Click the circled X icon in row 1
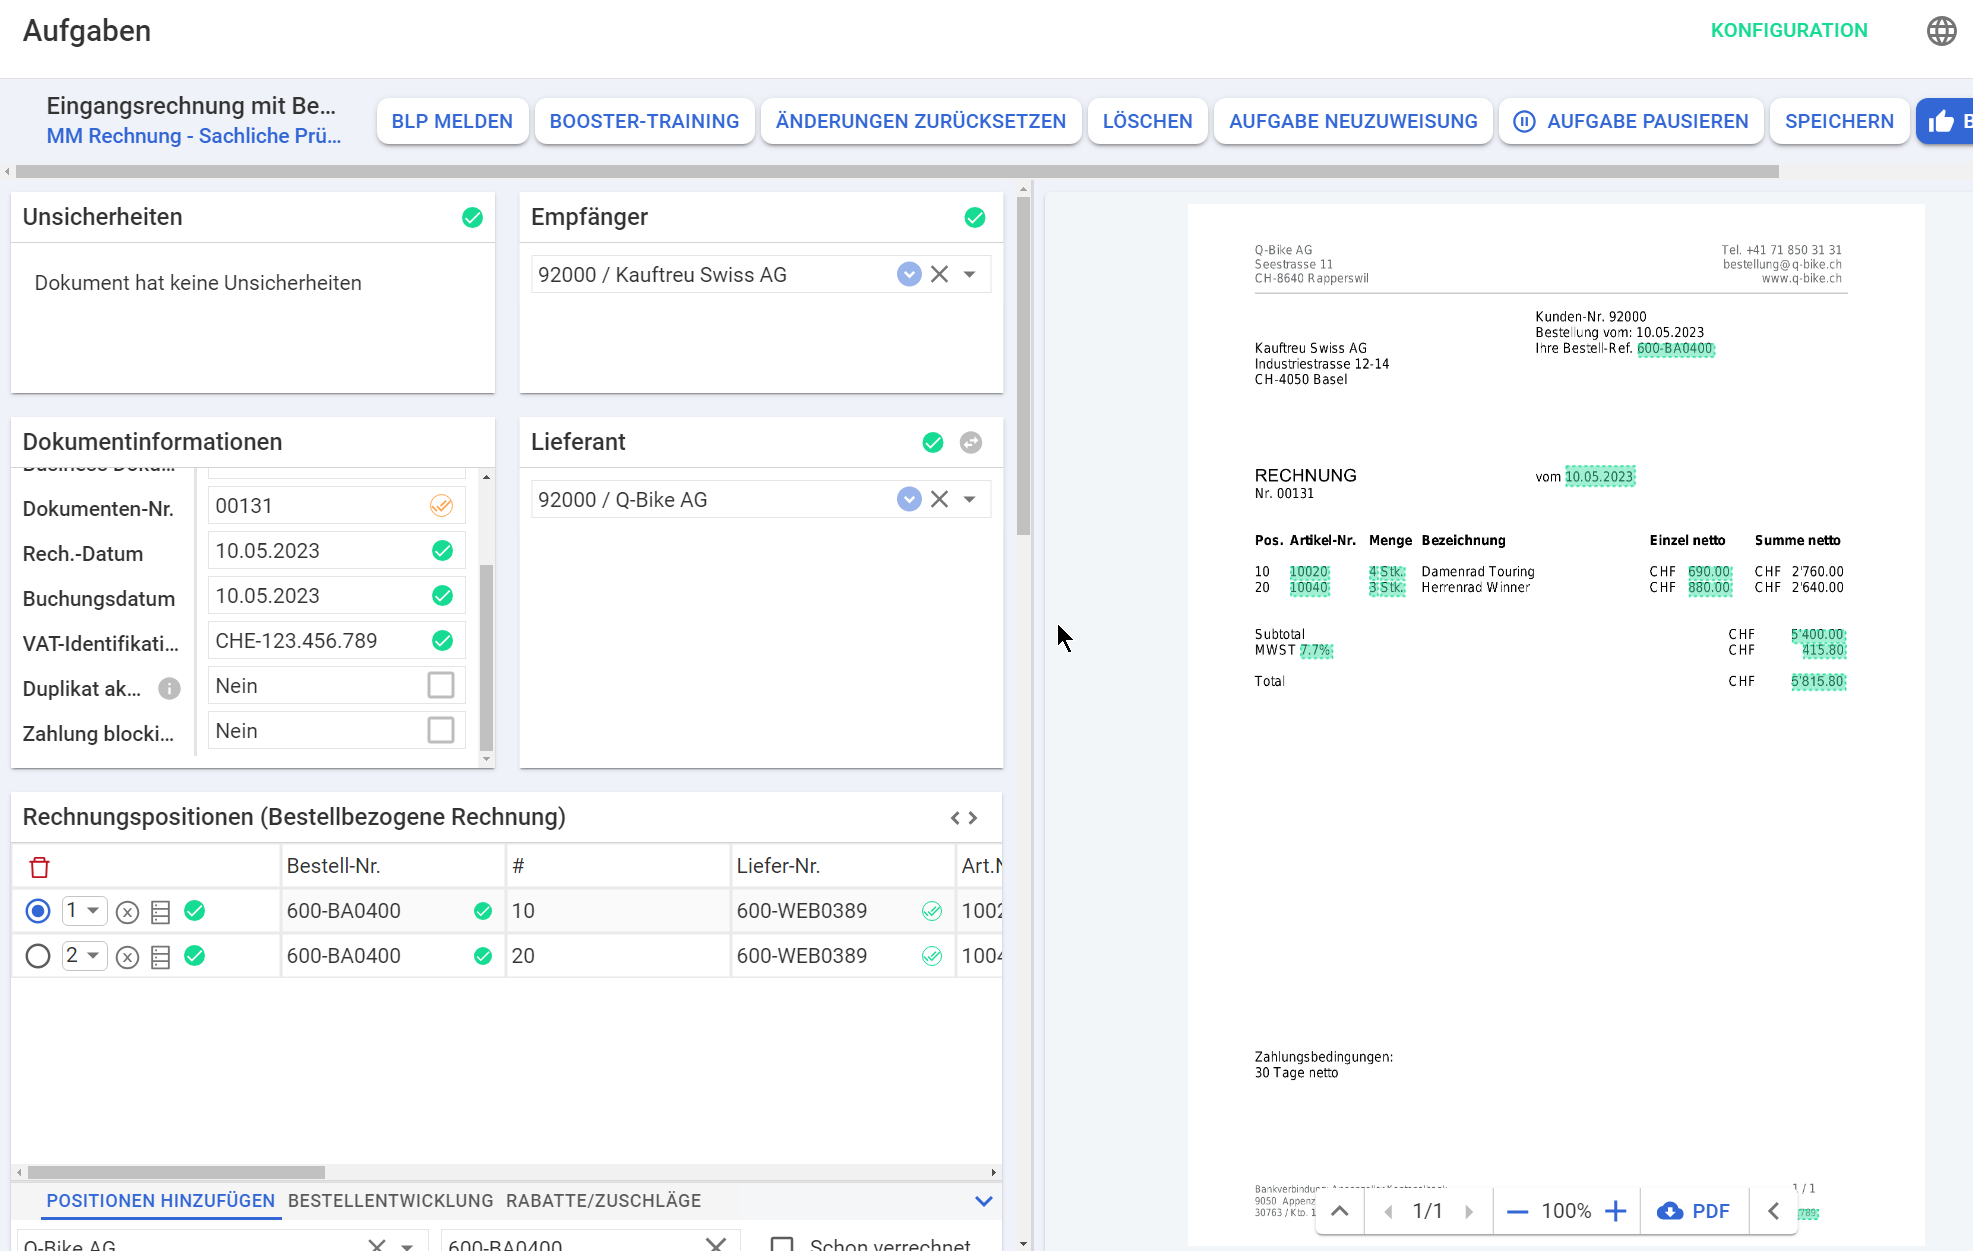Viewport: 1973px width, 1251px height. pos(127,911)
